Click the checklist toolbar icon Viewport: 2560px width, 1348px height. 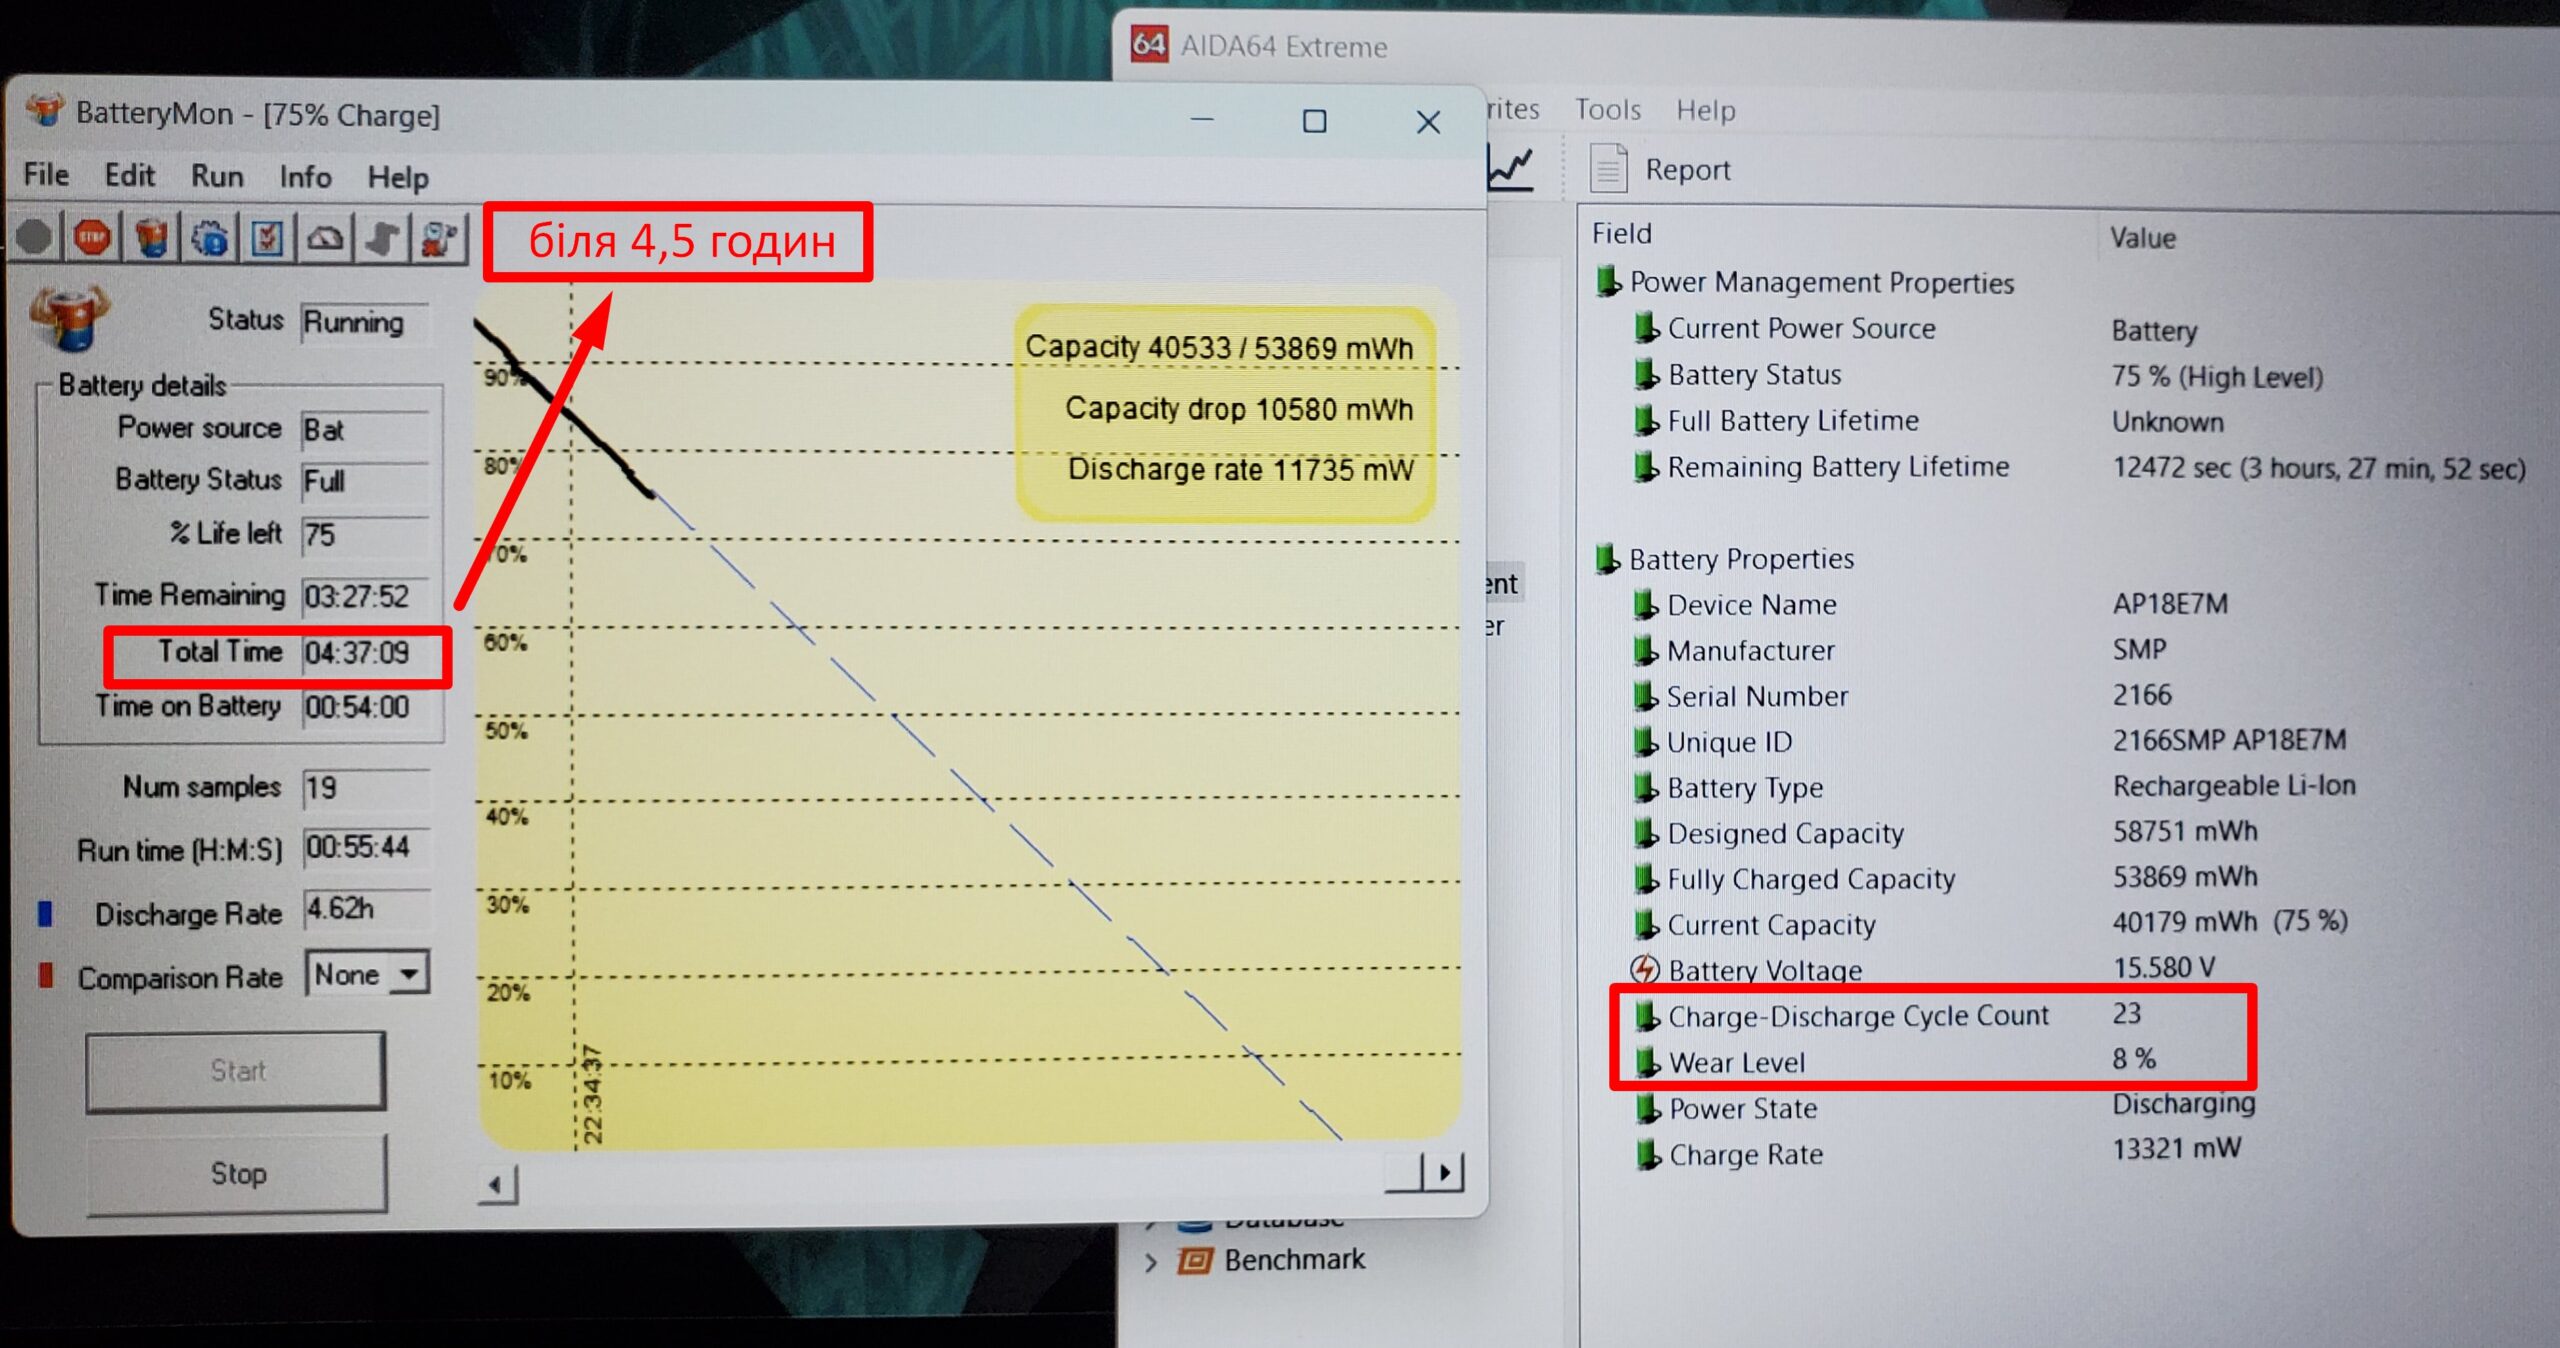click(x=267, y=238)
